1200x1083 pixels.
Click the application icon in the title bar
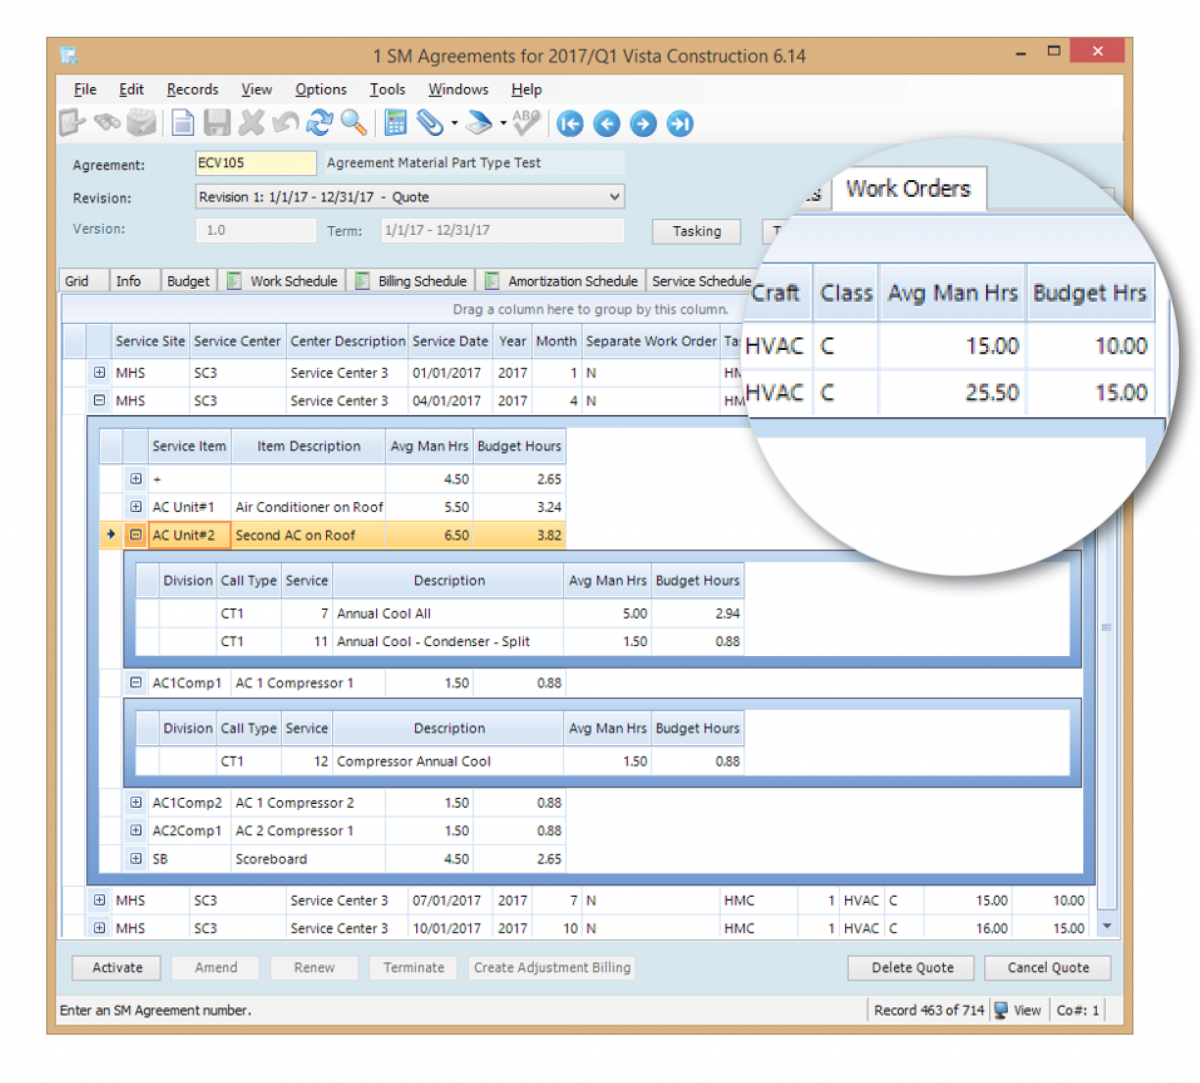click(x=69, y=55)
